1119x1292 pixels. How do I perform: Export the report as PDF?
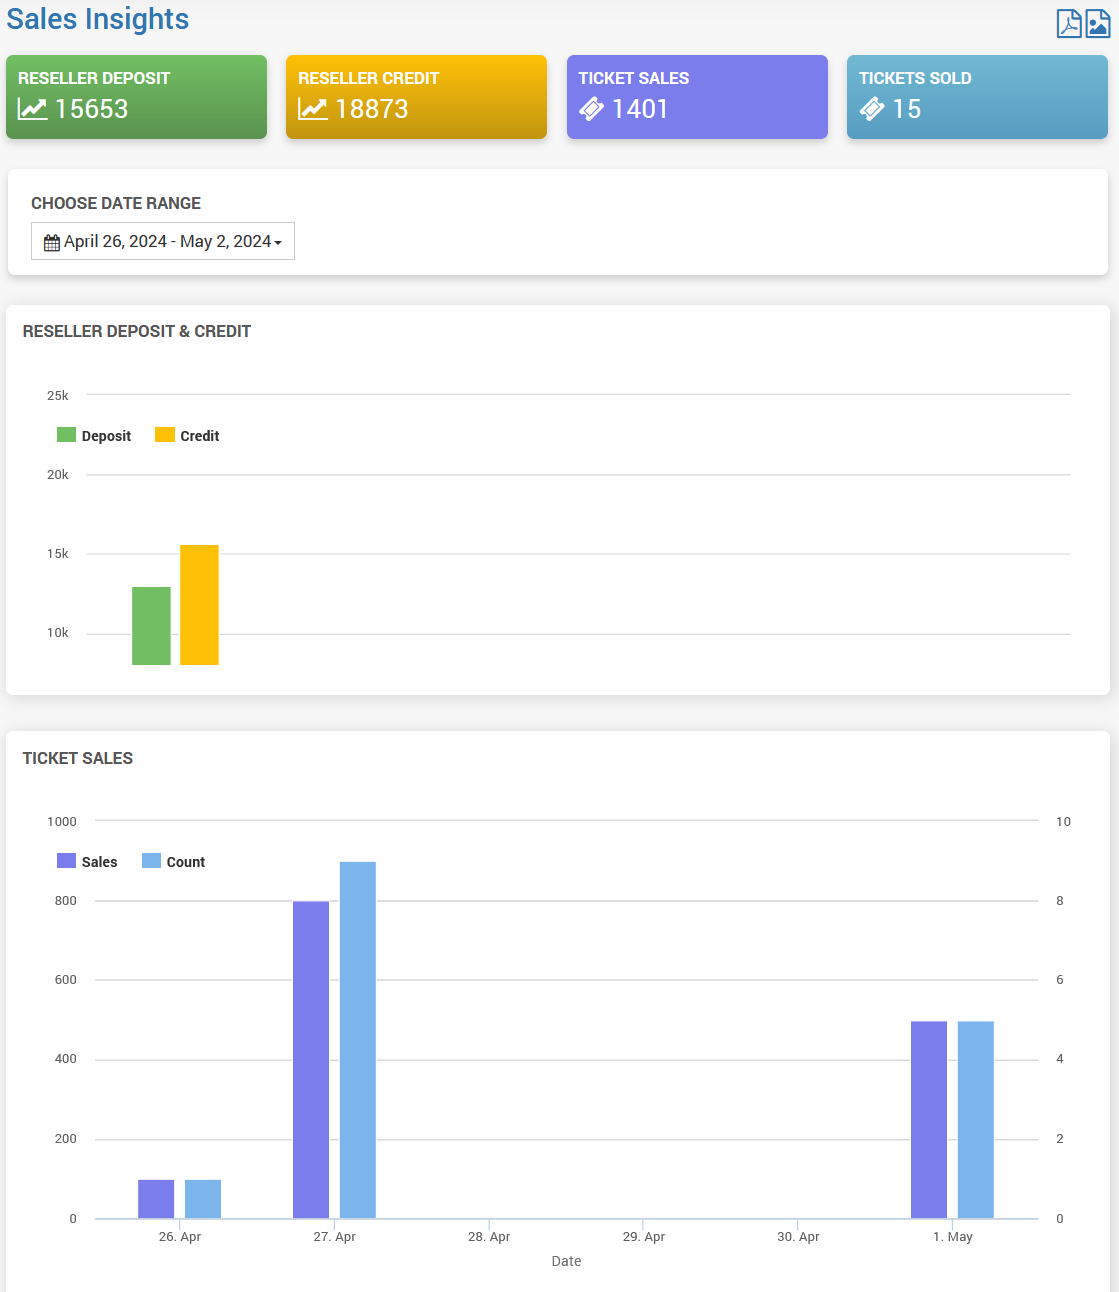click(x=1069, y=23)
